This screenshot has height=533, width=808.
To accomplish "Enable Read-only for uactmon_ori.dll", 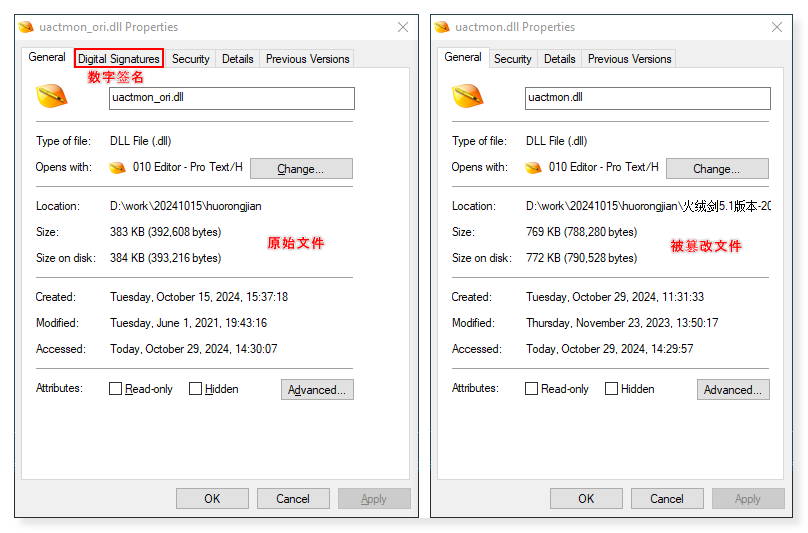I will (116, 389).
